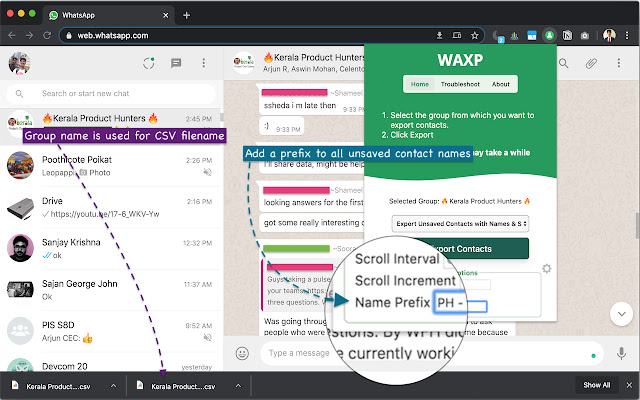This screenshot has width=640, height=400.
Task: Search within conversation magnifier icon
Action: [x=564, y=63]
